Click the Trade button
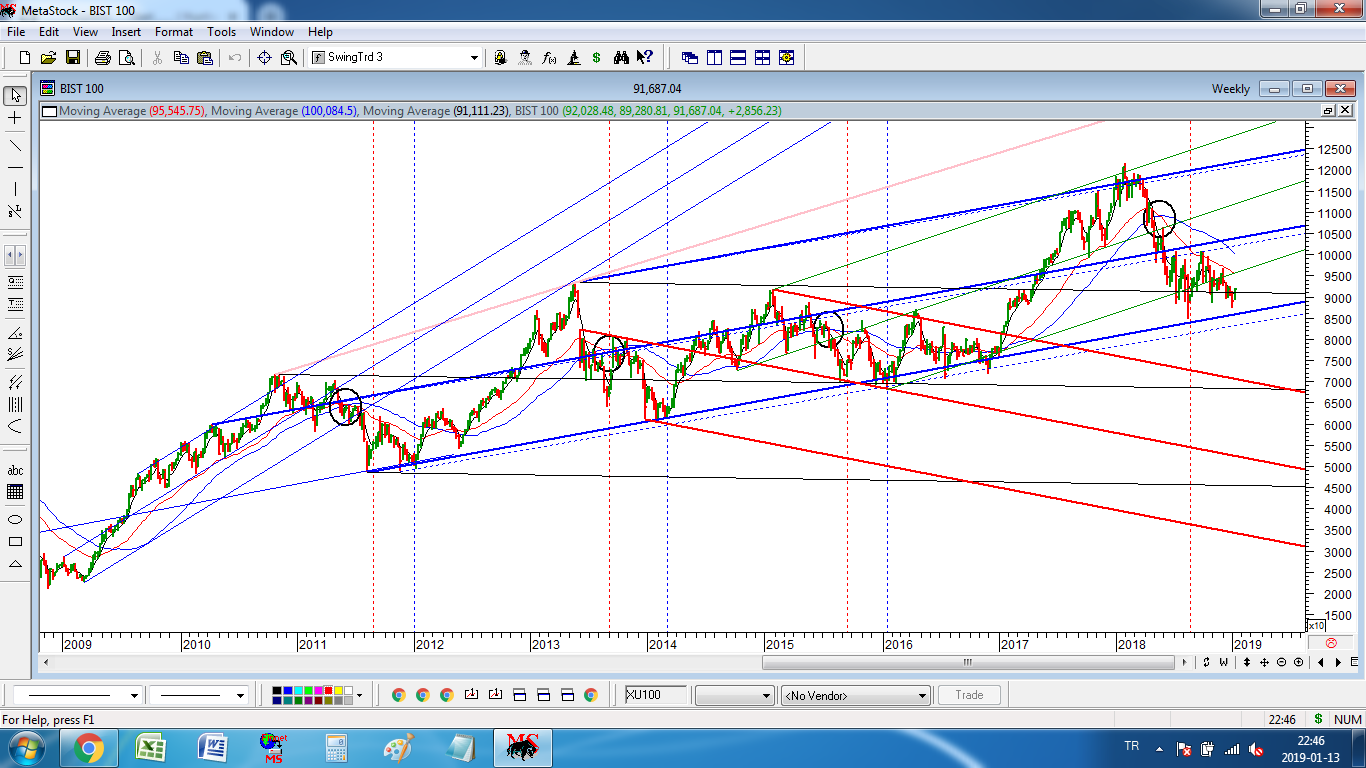The width and height of the screenshot is (1366, 768). point(969,695)
